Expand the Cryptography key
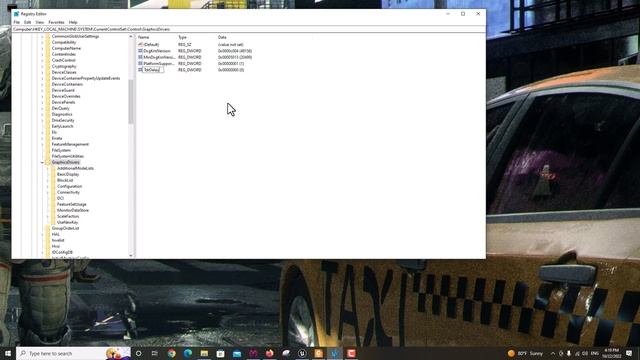 click(42, 66)
